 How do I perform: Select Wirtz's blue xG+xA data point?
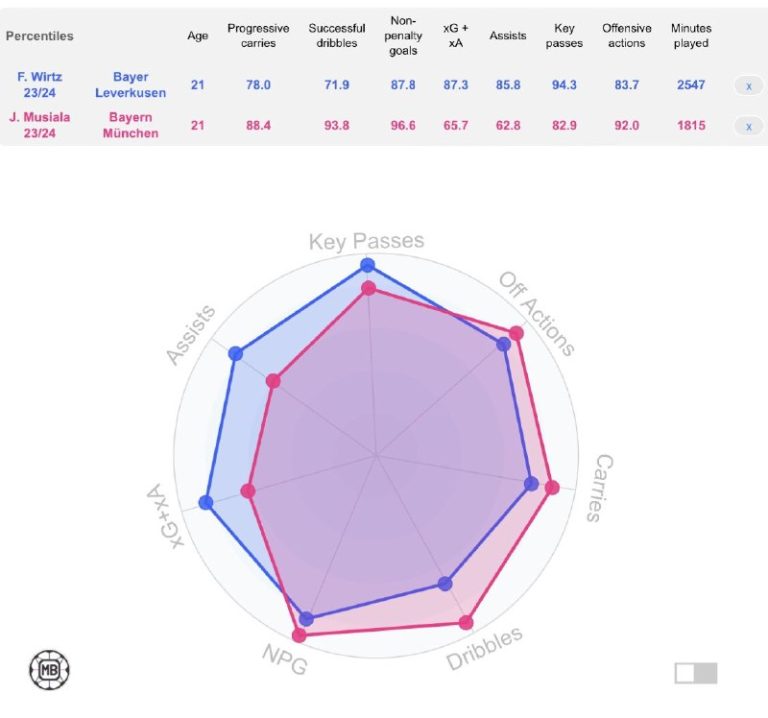point(206,503)
